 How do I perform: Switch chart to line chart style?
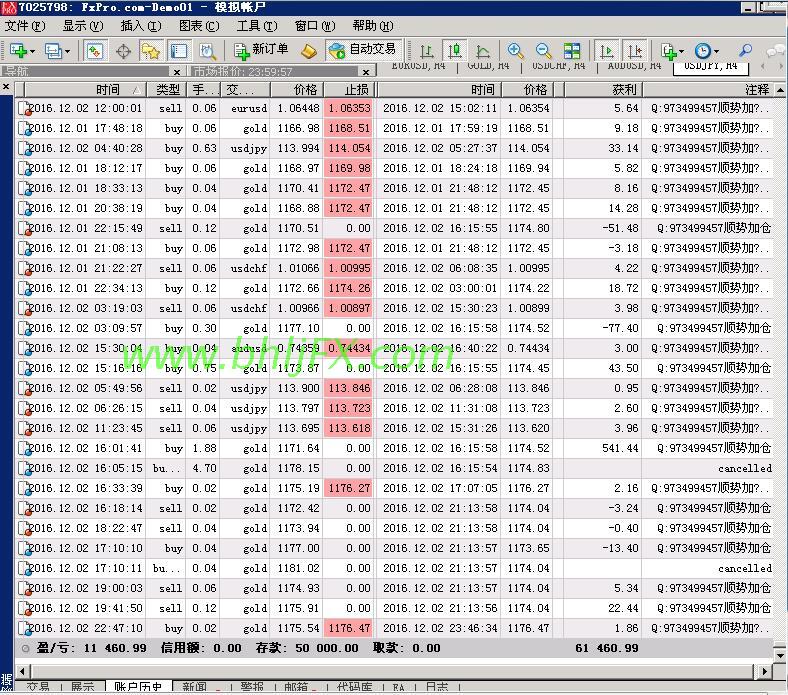[483, 51]
